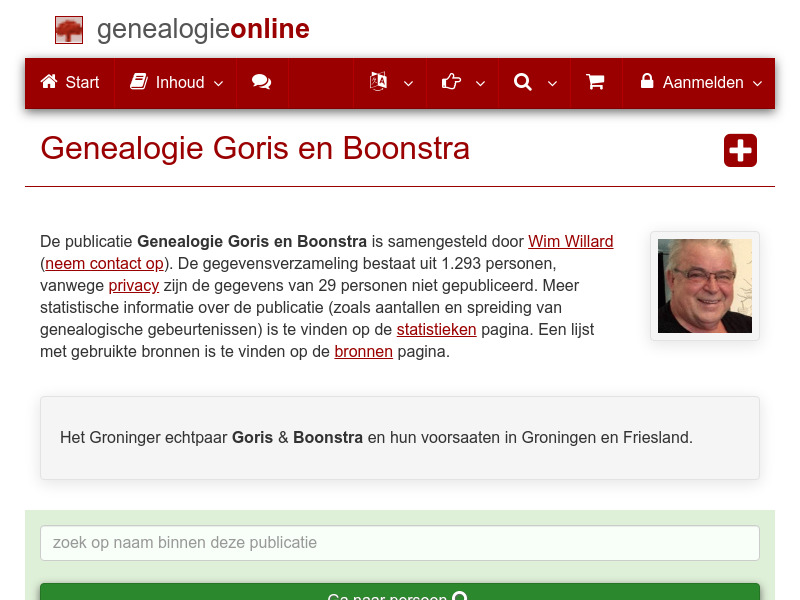Viewport: 800px width, 600px height.
Task: Open the Aanmelden dropdown arrow
Action: coord(758,84)
